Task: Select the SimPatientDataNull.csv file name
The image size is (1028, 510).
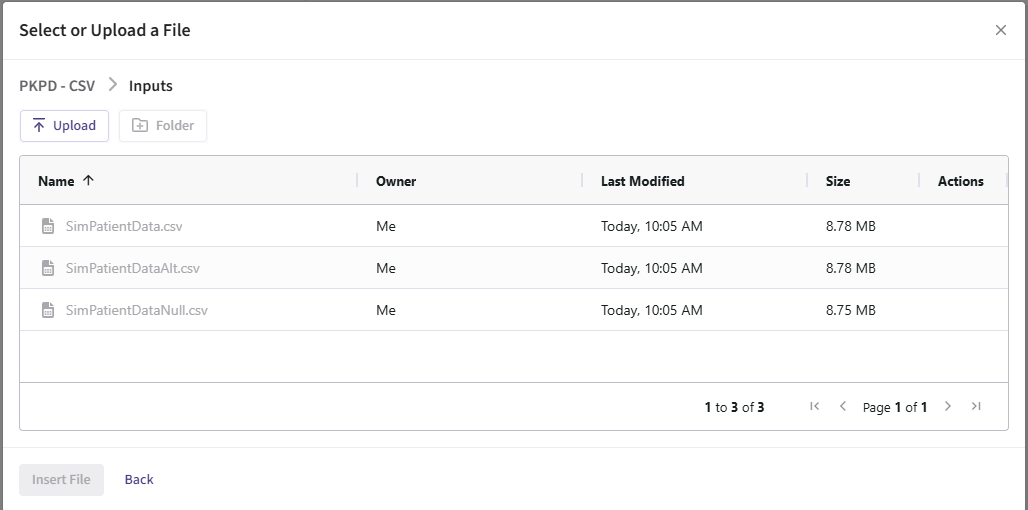Action: pos(137,311)
